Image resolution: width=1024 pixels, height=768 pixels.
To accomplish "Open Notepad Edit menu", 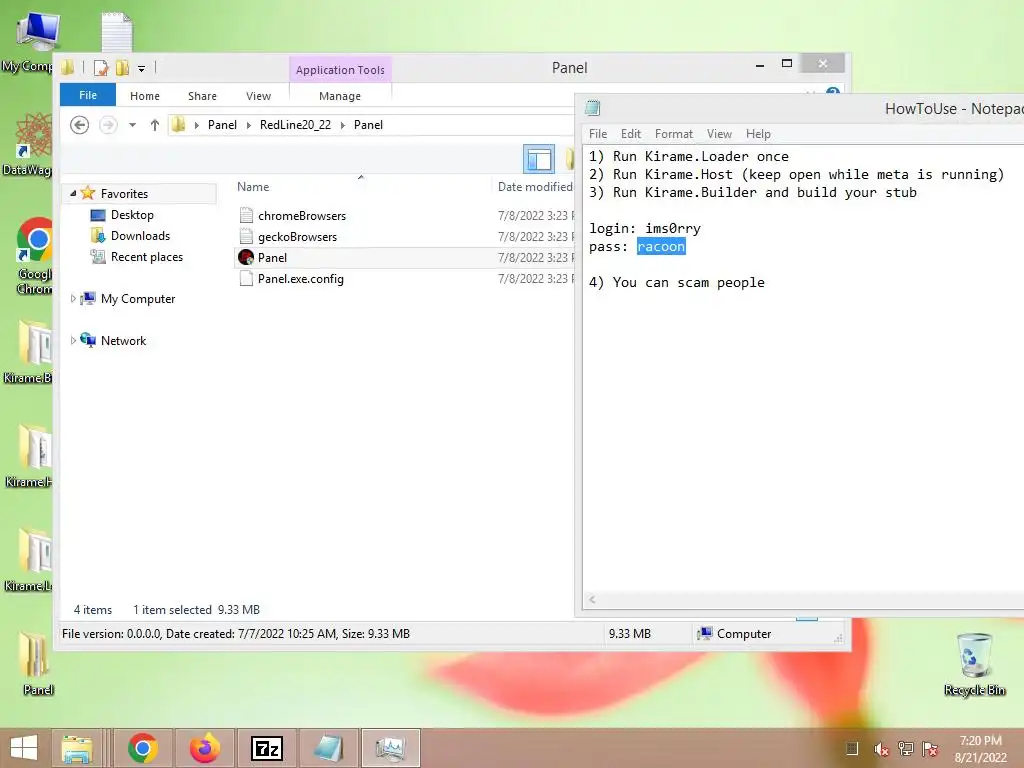I will pyautogui.click(x=631, y=134).
